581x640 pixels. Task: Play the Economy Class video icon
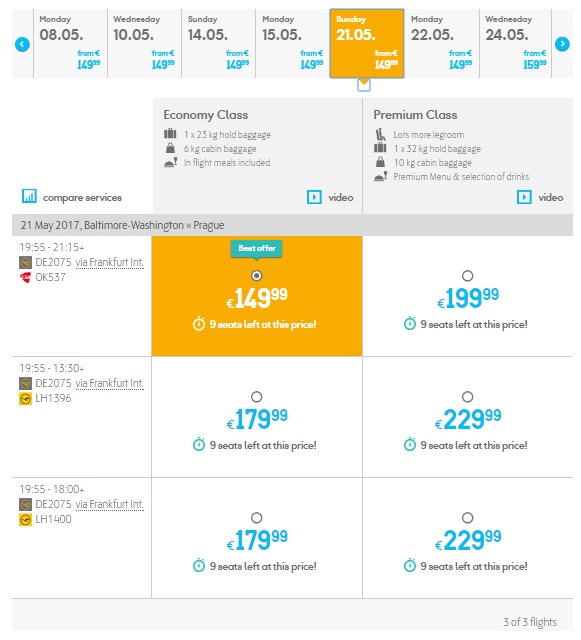[x=314, y=197]
